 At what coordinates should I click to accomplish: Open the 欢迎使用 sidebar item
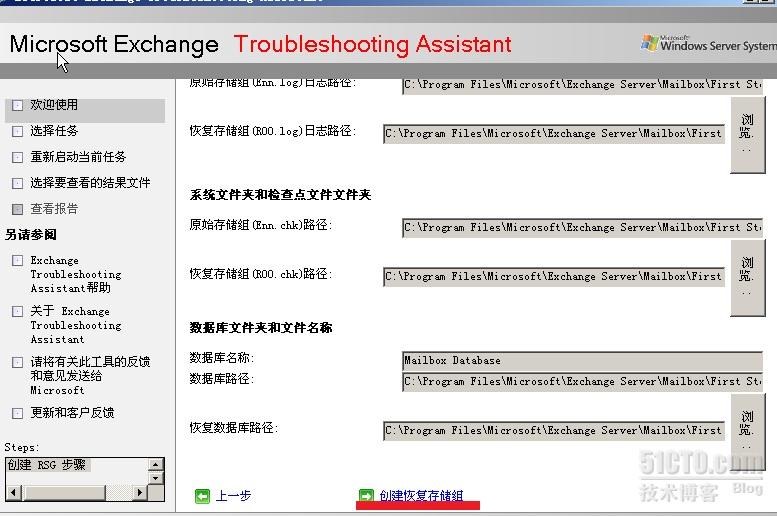54,105
